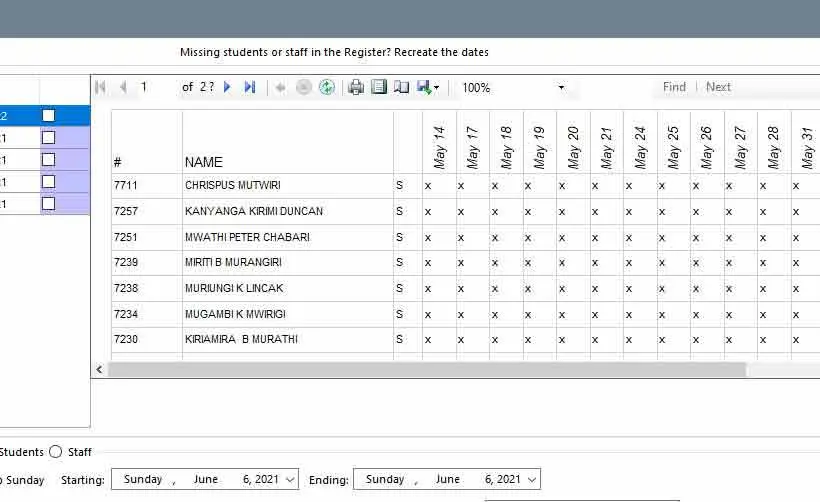Go to next report page
The width and height of the screenshot is (820, 502).
pyautogui.click(x=227, y=87)
